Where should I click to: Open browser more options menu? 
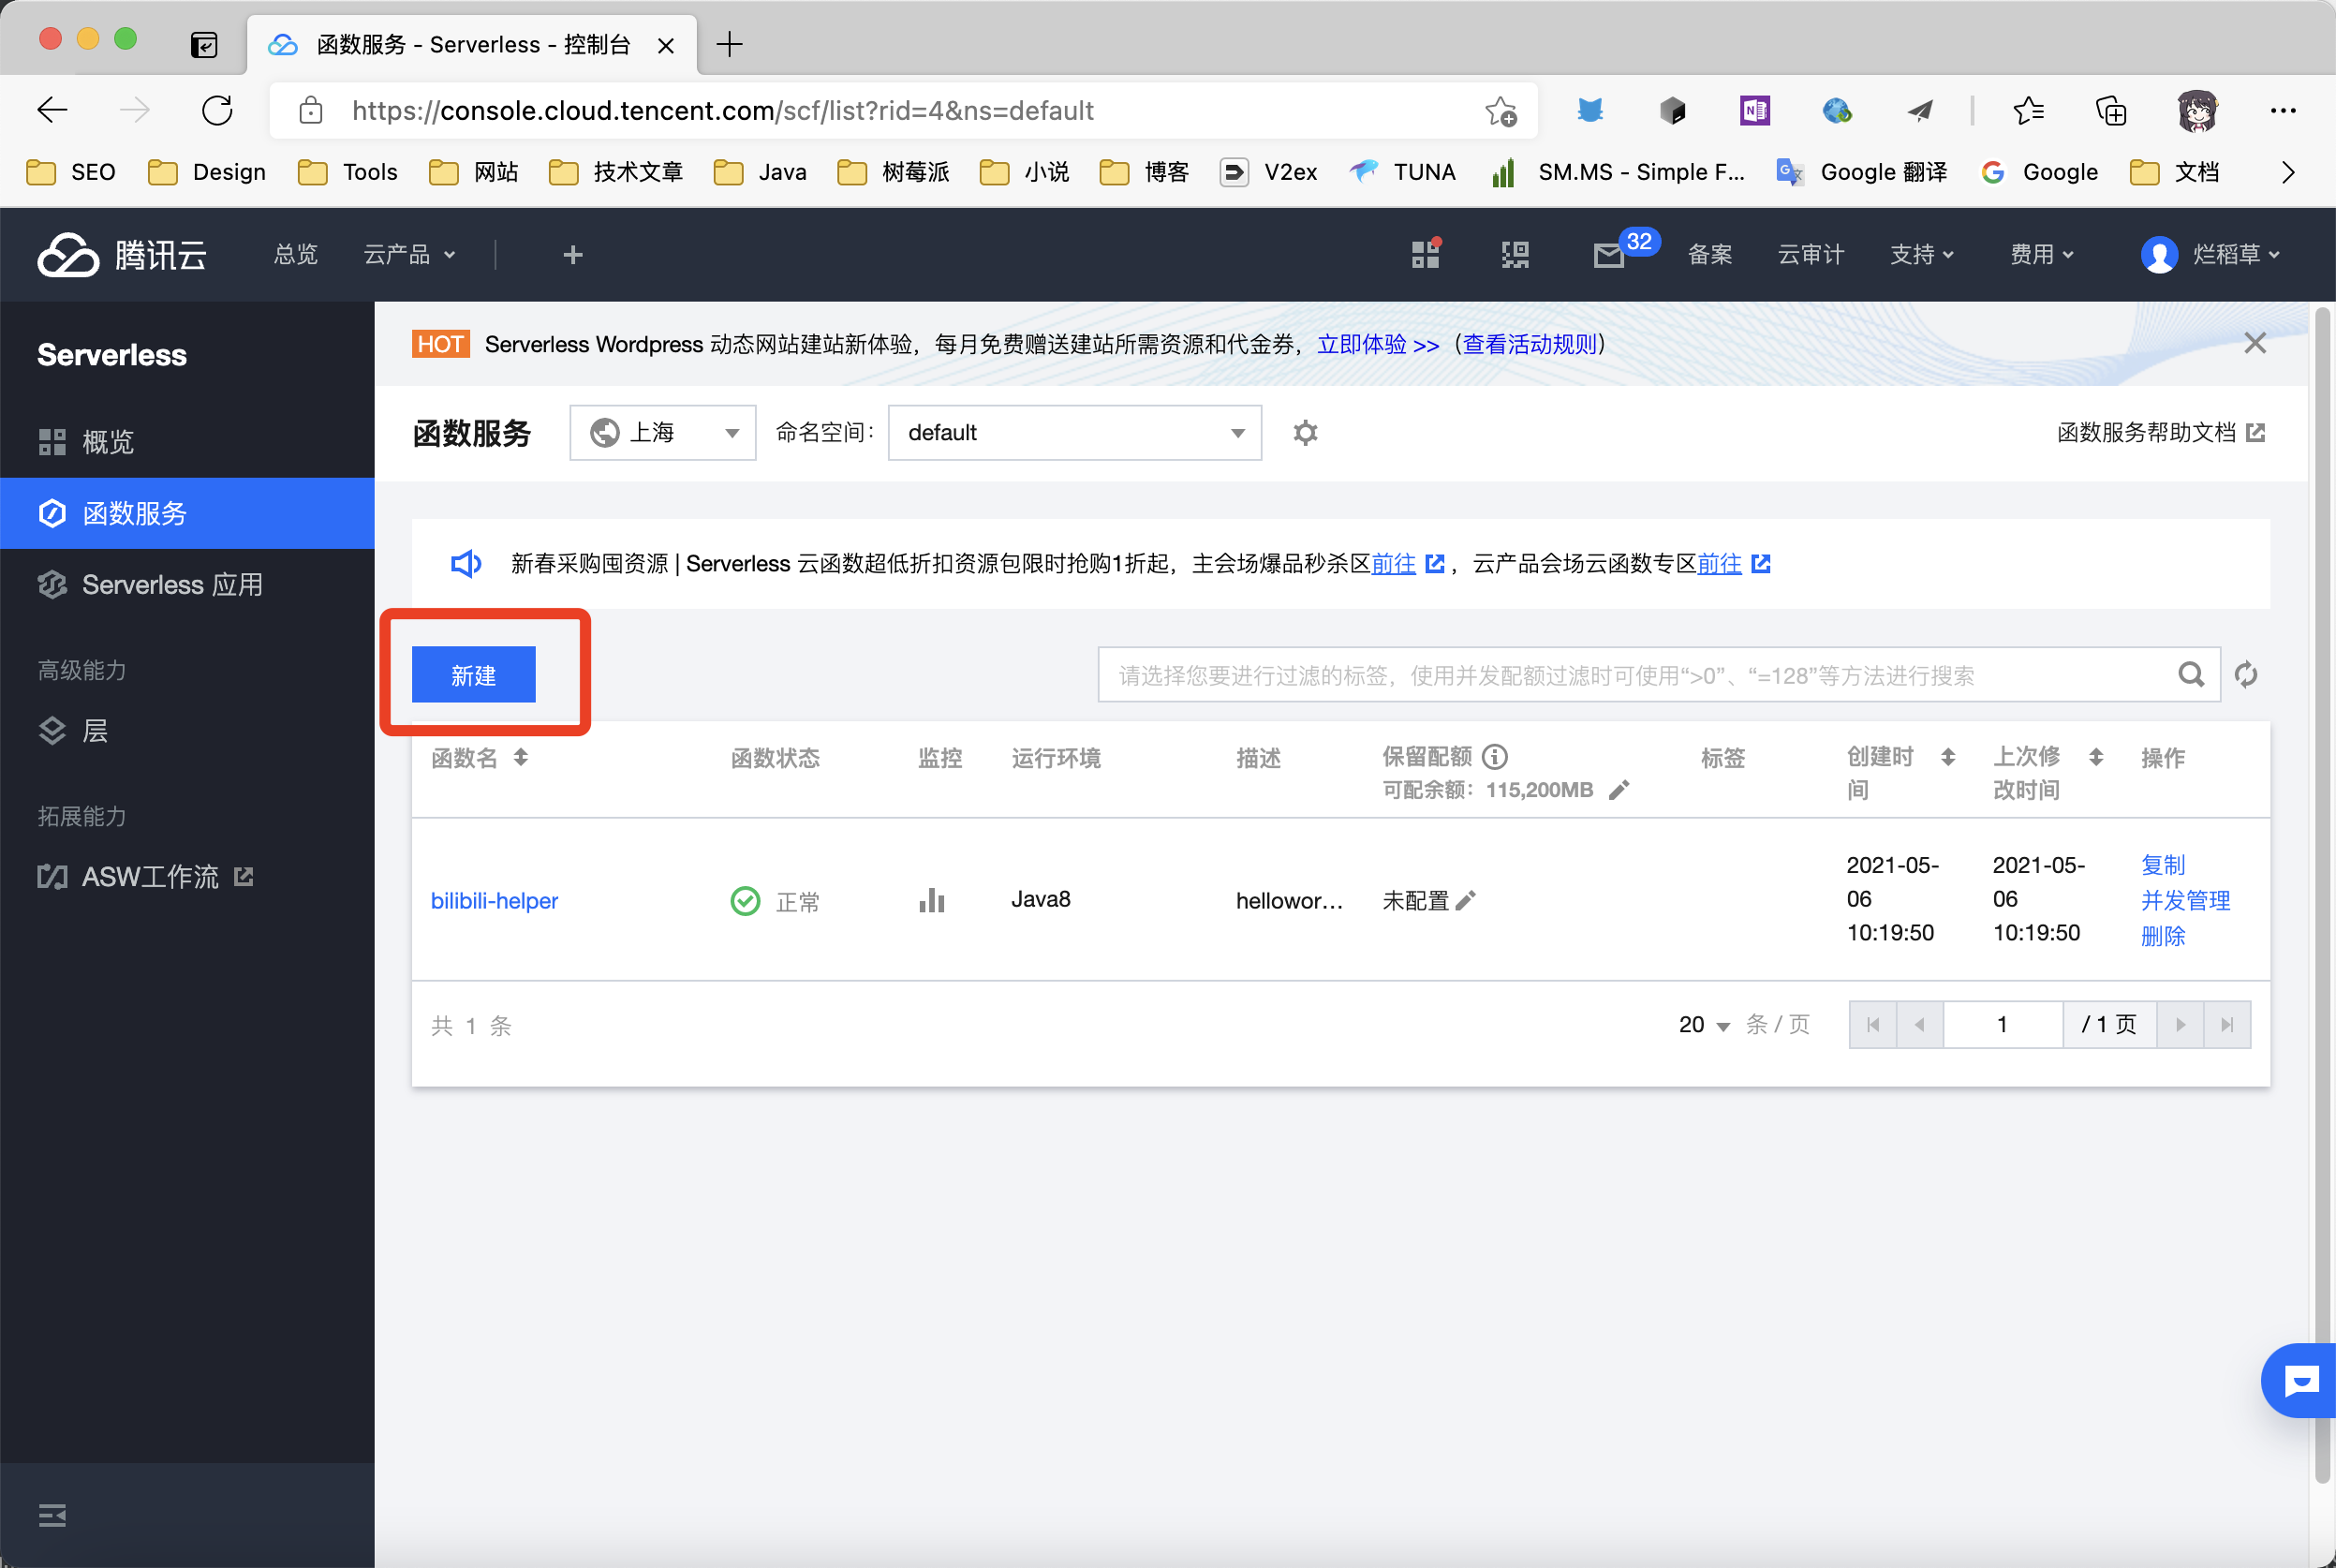2283,110
